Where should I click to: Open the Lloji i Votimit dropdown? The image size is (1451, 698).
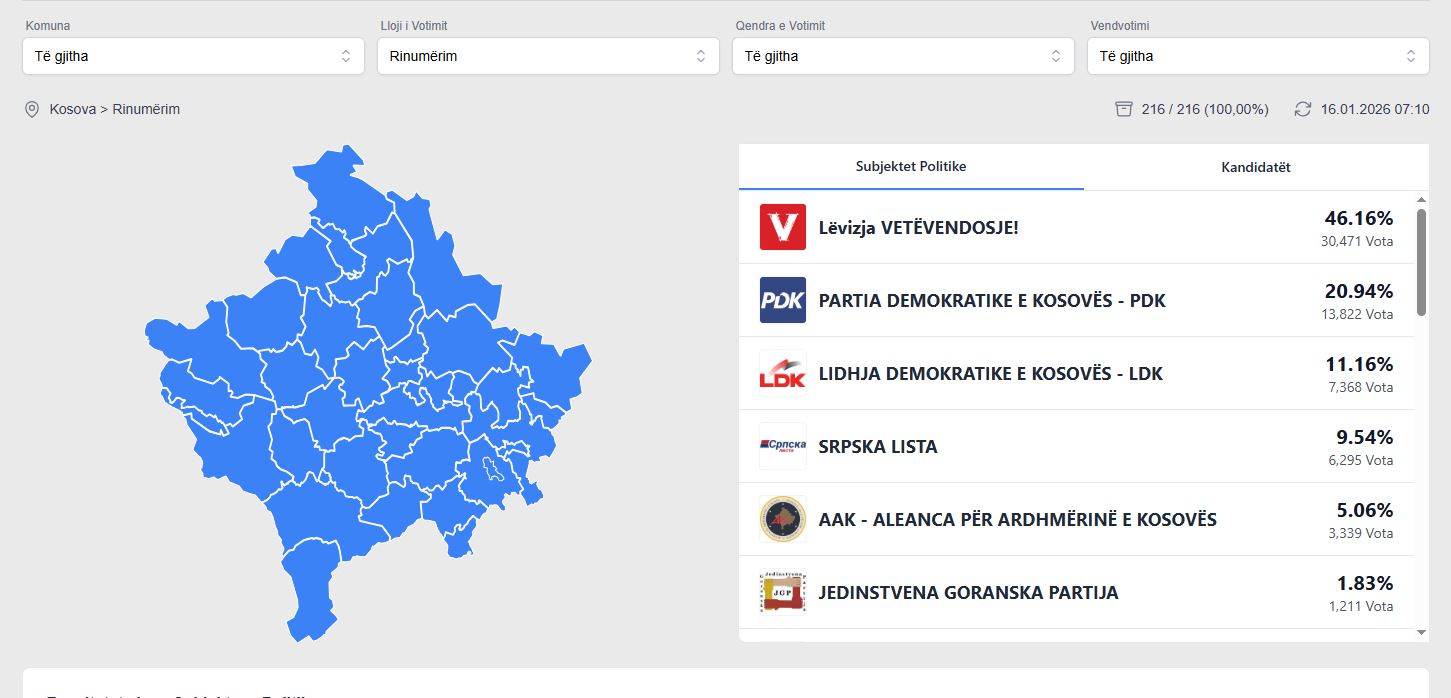tap(548, 56)
